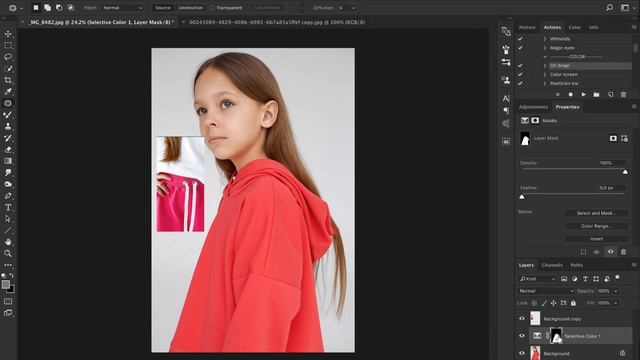Select the Horizontal Type tool

coord(8,207)
